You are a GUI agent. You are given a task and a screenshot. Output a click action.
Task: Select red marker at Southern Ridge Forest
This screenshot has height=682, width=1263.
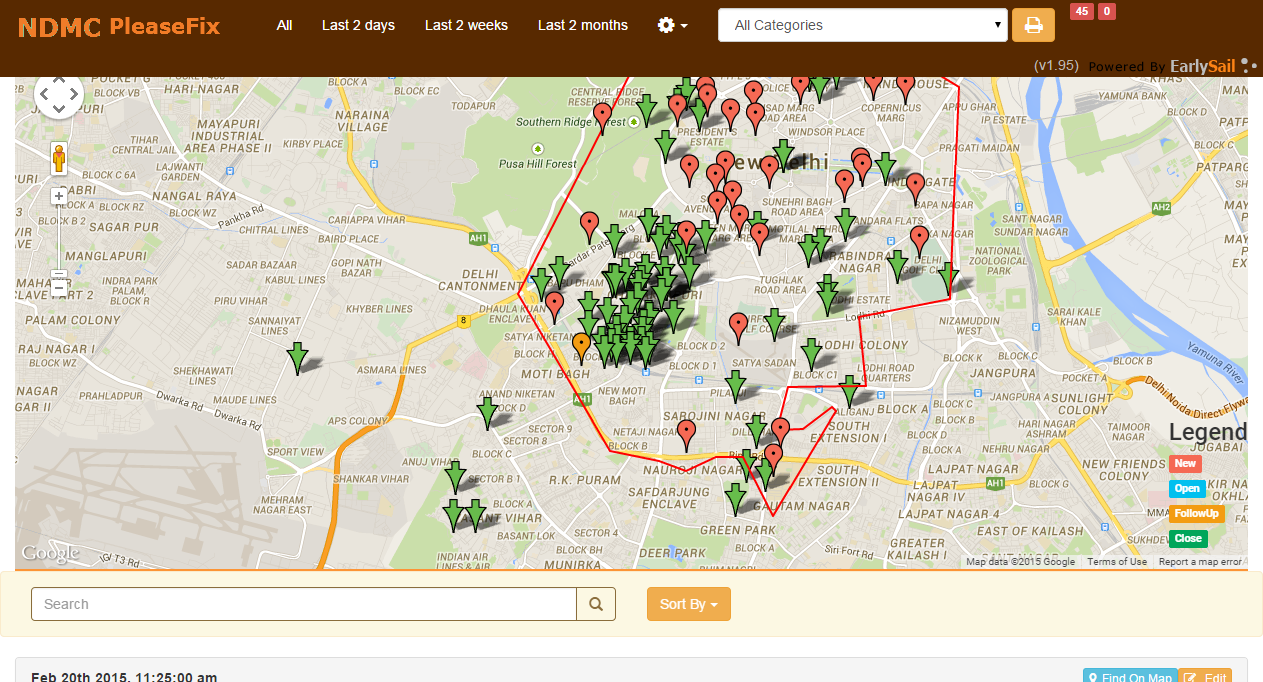pos(602,119)
